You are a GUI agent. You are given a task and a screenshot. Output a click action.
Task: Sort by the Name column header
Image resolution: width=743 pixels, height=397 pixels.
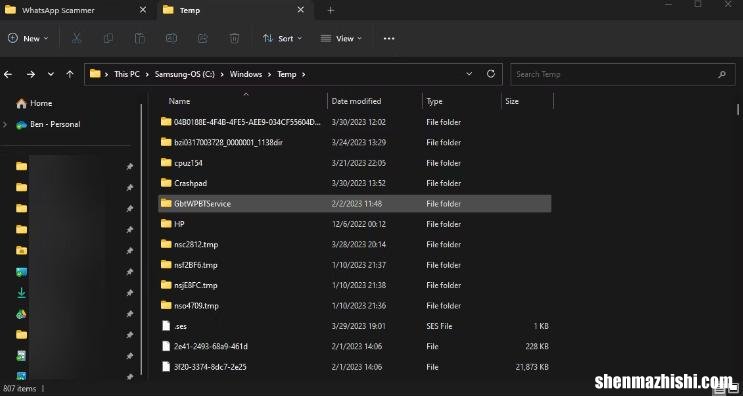(x=179, y=101)
